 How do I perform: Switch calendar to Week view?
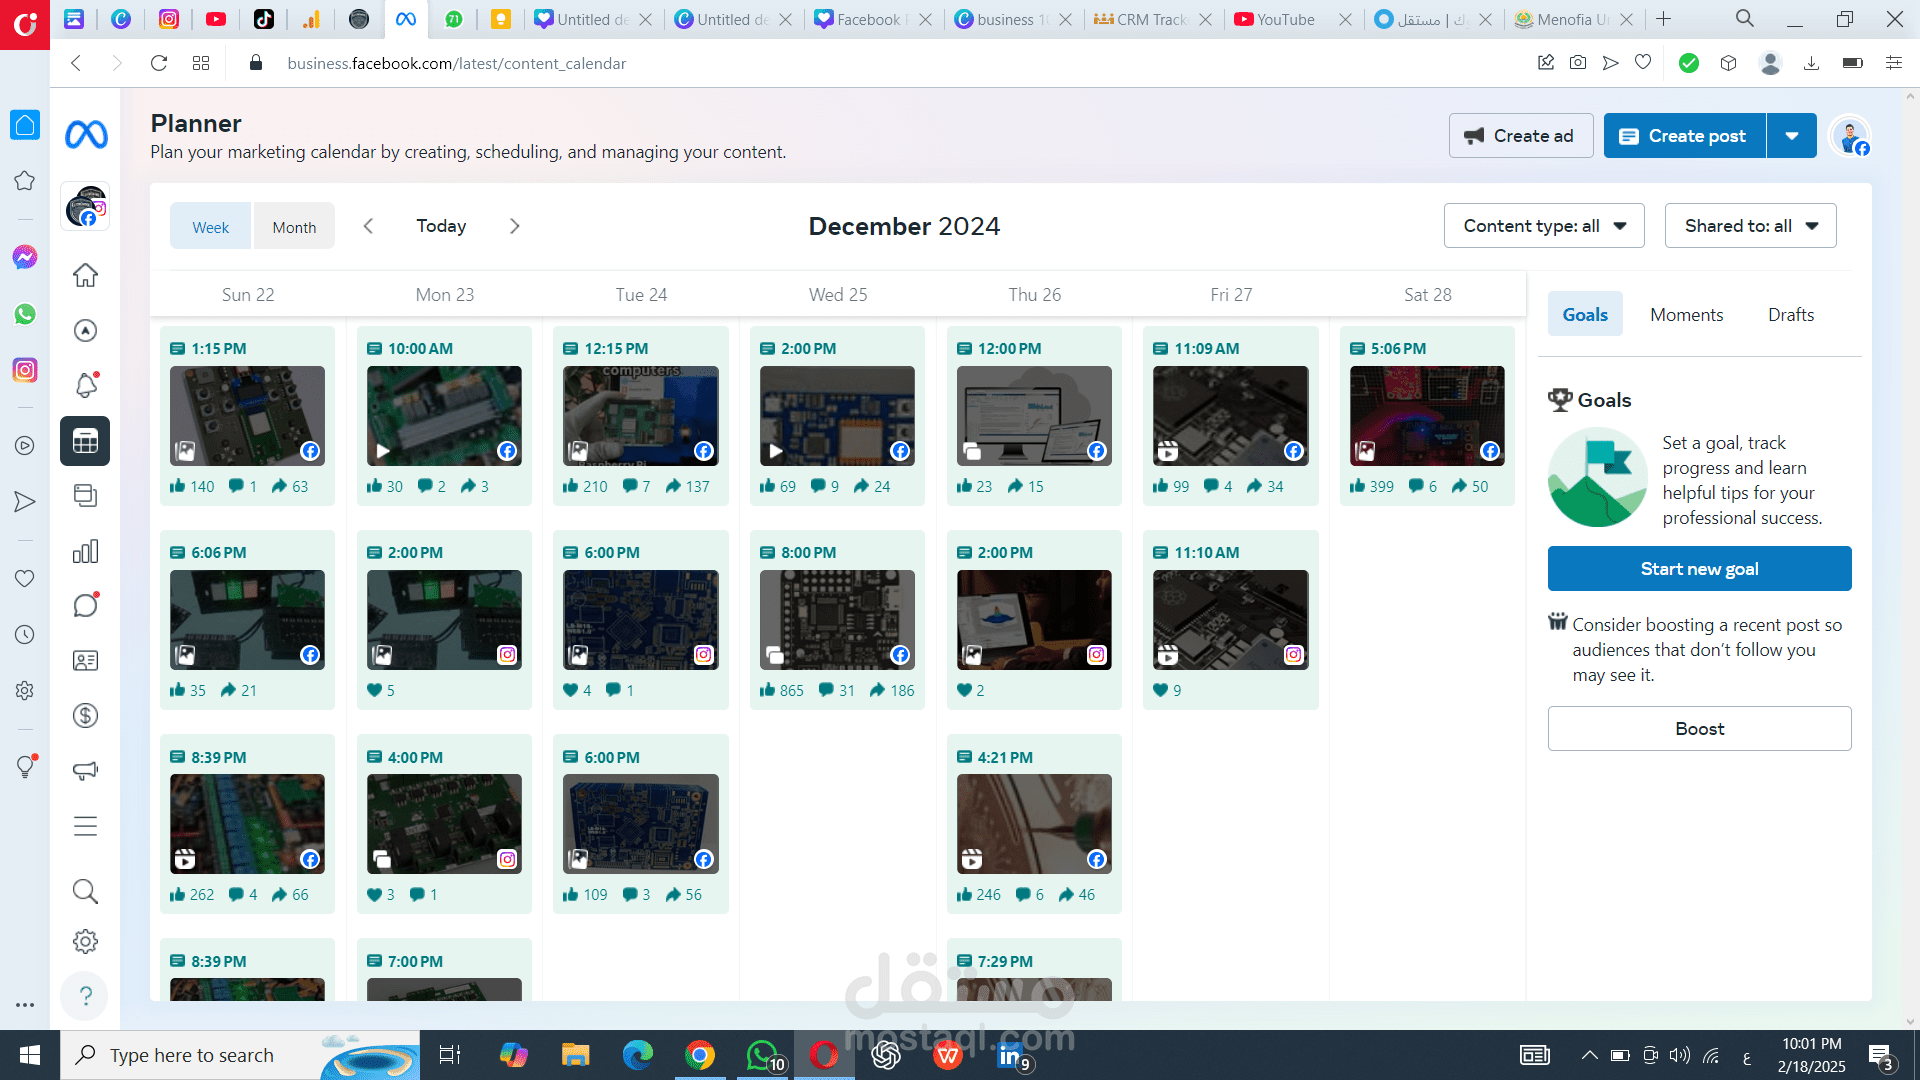(x=210, y=227)
